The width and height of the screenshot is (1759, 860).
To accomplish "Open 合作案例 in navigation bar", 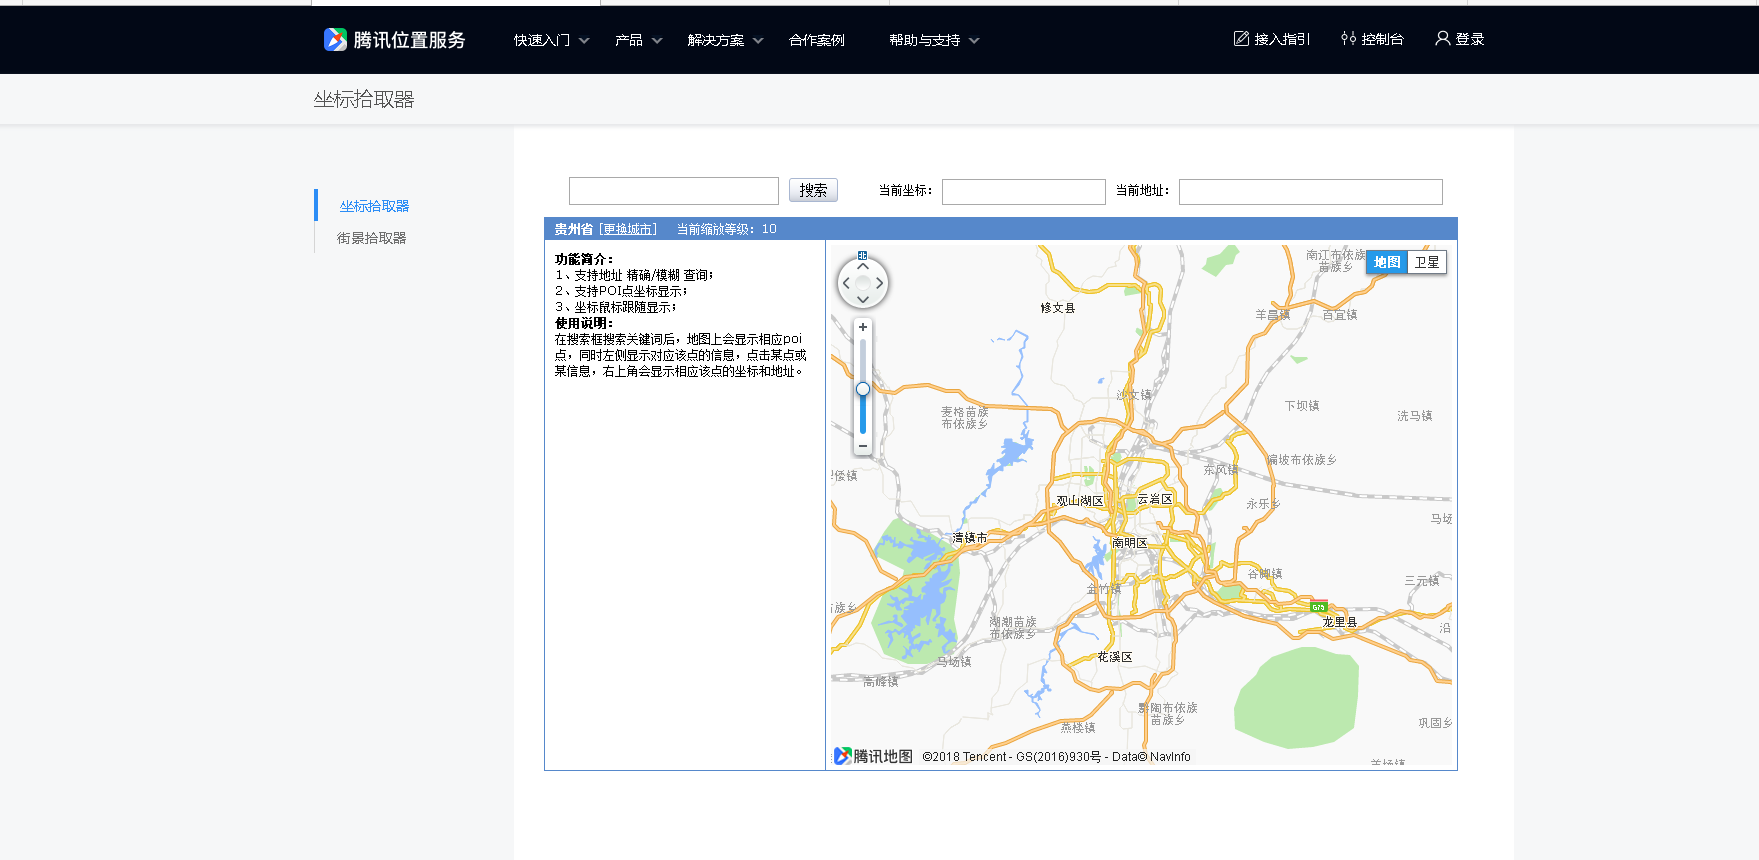I will coord(816,40).
